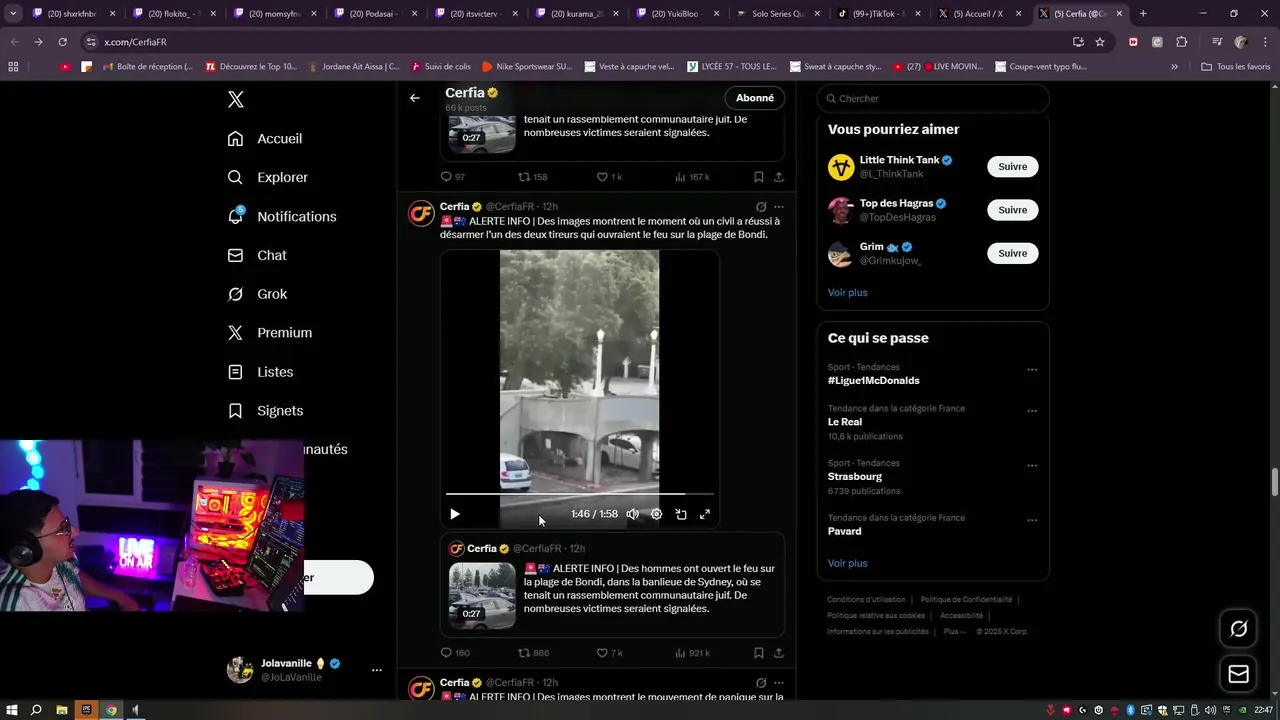Repost the post with 158 reposts
The image size is (1280, 720).
point(532,177)
